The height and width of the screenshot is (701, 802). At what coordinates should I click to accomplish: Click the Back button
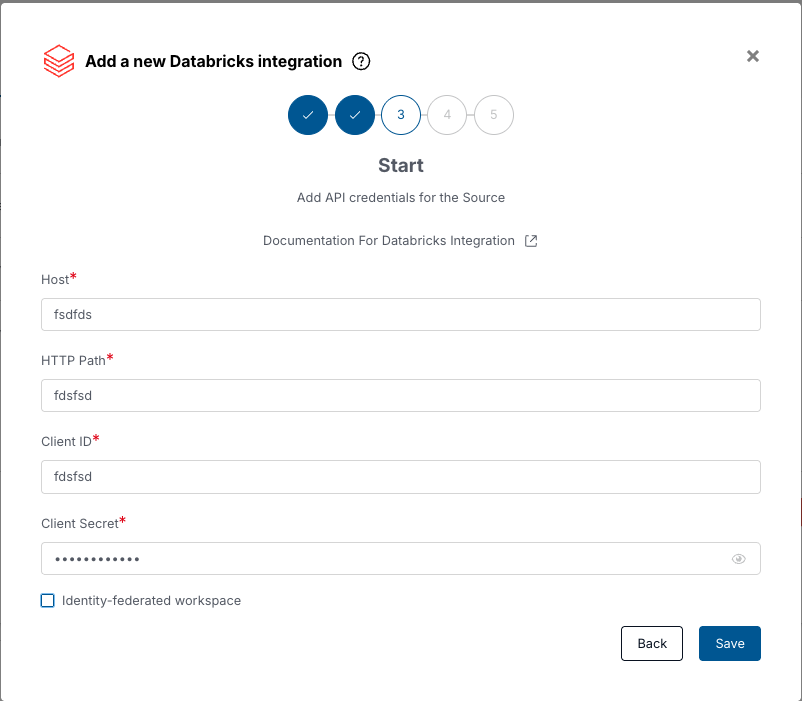click(x=652, y=643)
